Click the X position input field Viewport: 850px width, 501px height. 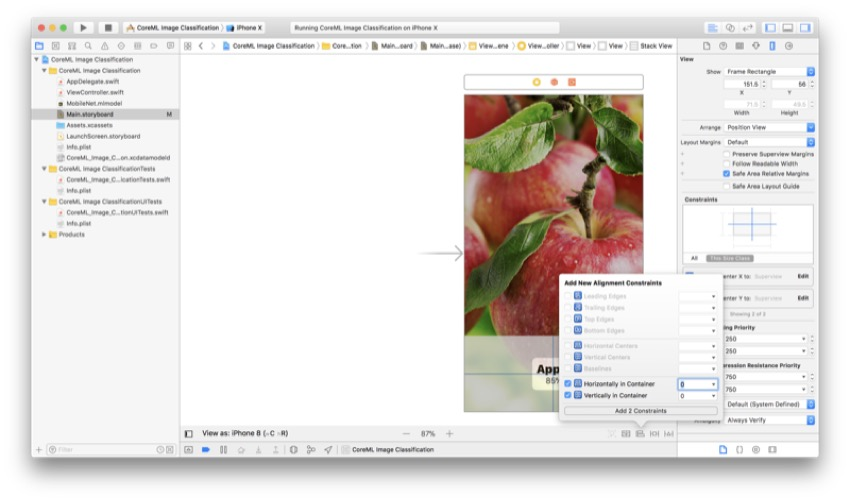click(742, 84)
